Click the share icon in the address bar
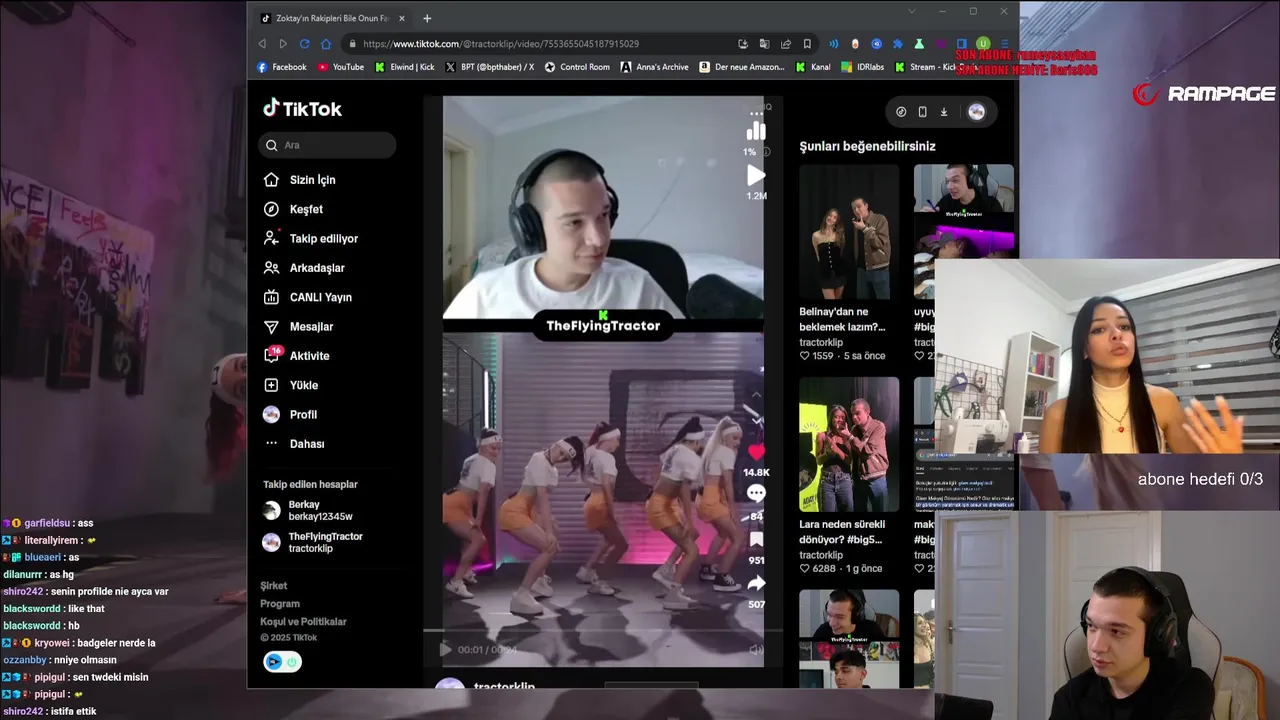This screenshot has height=720, width=1280. pyautogui.click(x=786, y=44)
